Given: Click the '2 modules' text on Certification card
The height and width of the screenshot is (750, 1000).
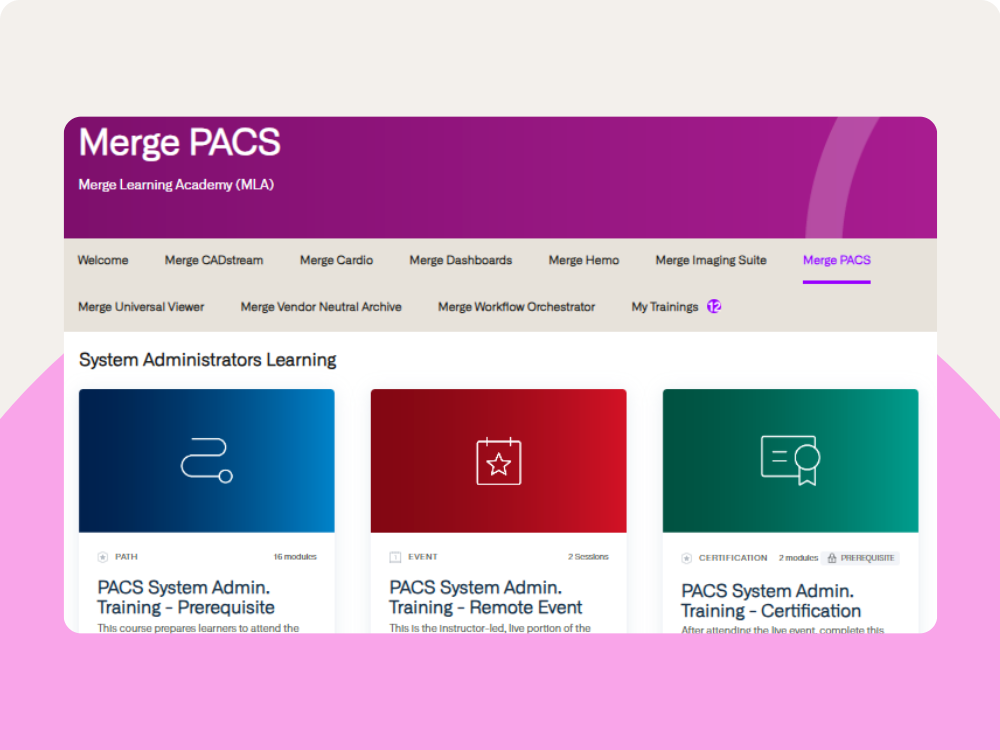Looking at the screenshot, I should coord(798,558).
